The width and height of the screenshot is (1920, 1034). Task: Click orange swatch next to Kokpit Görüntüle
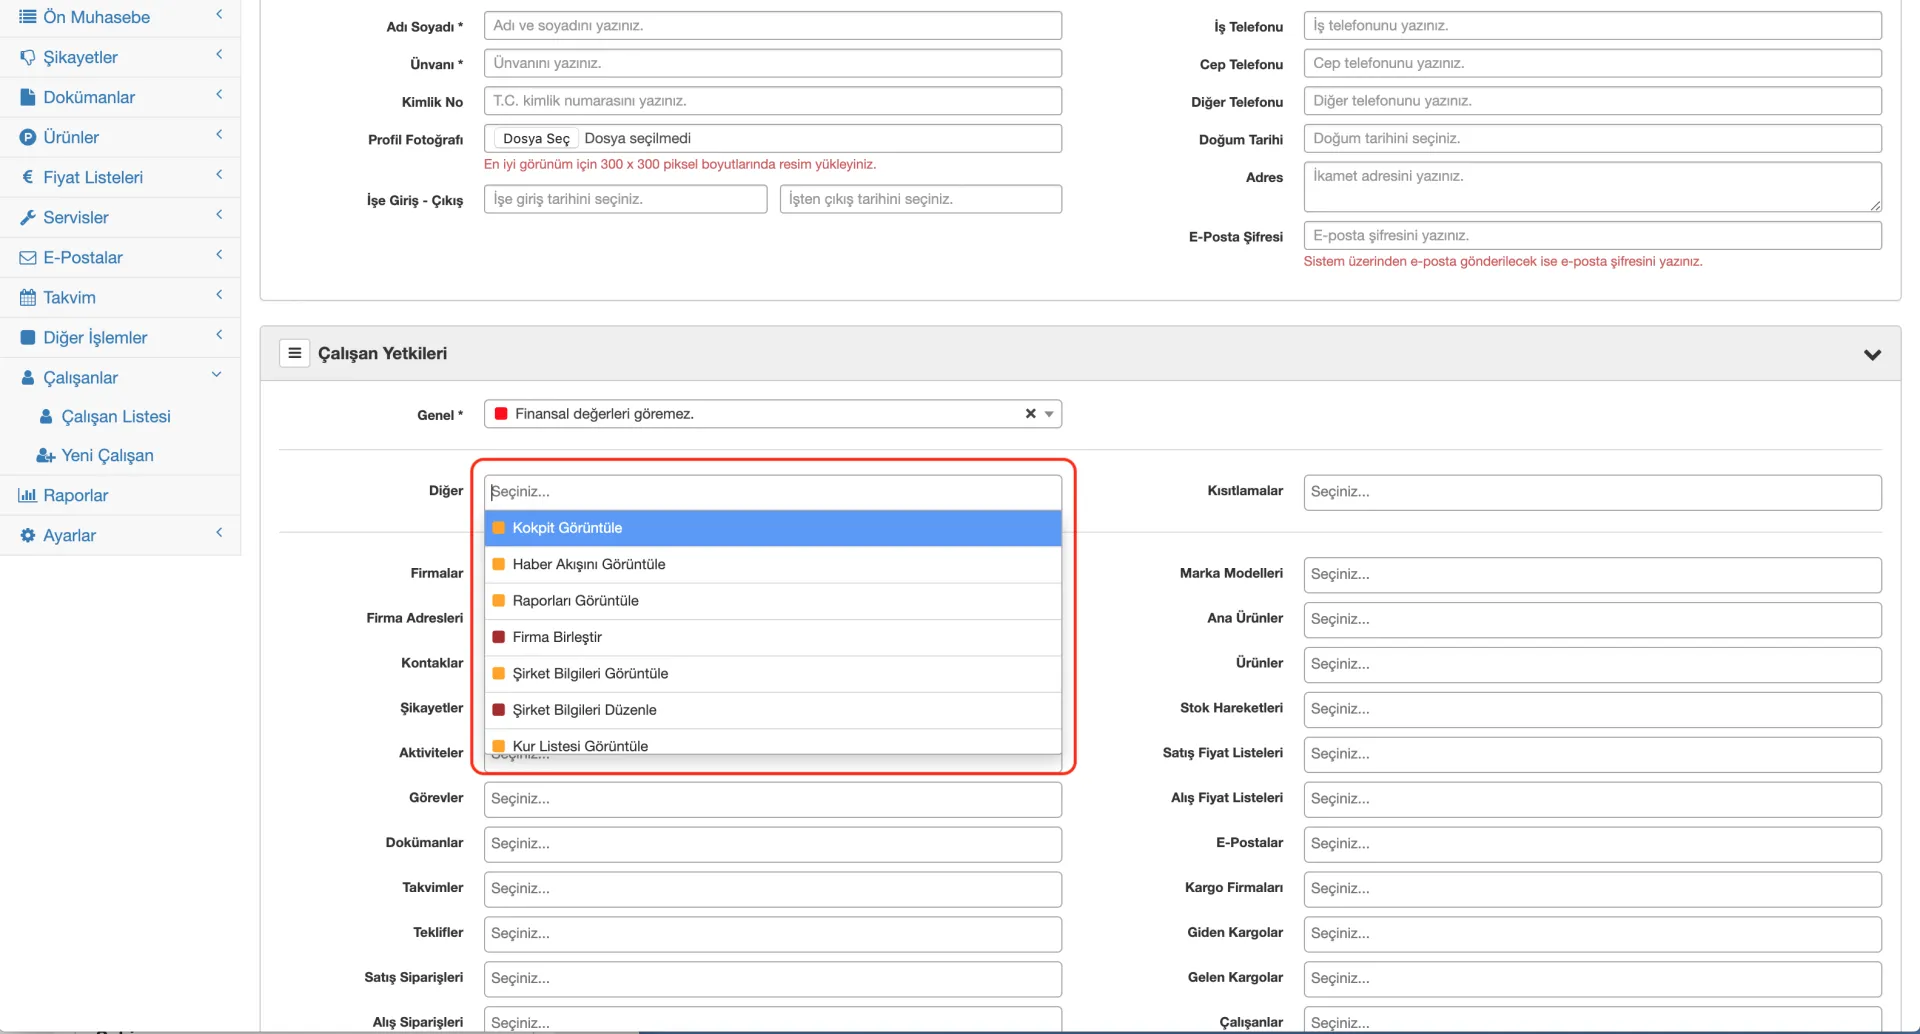(498, 528)
